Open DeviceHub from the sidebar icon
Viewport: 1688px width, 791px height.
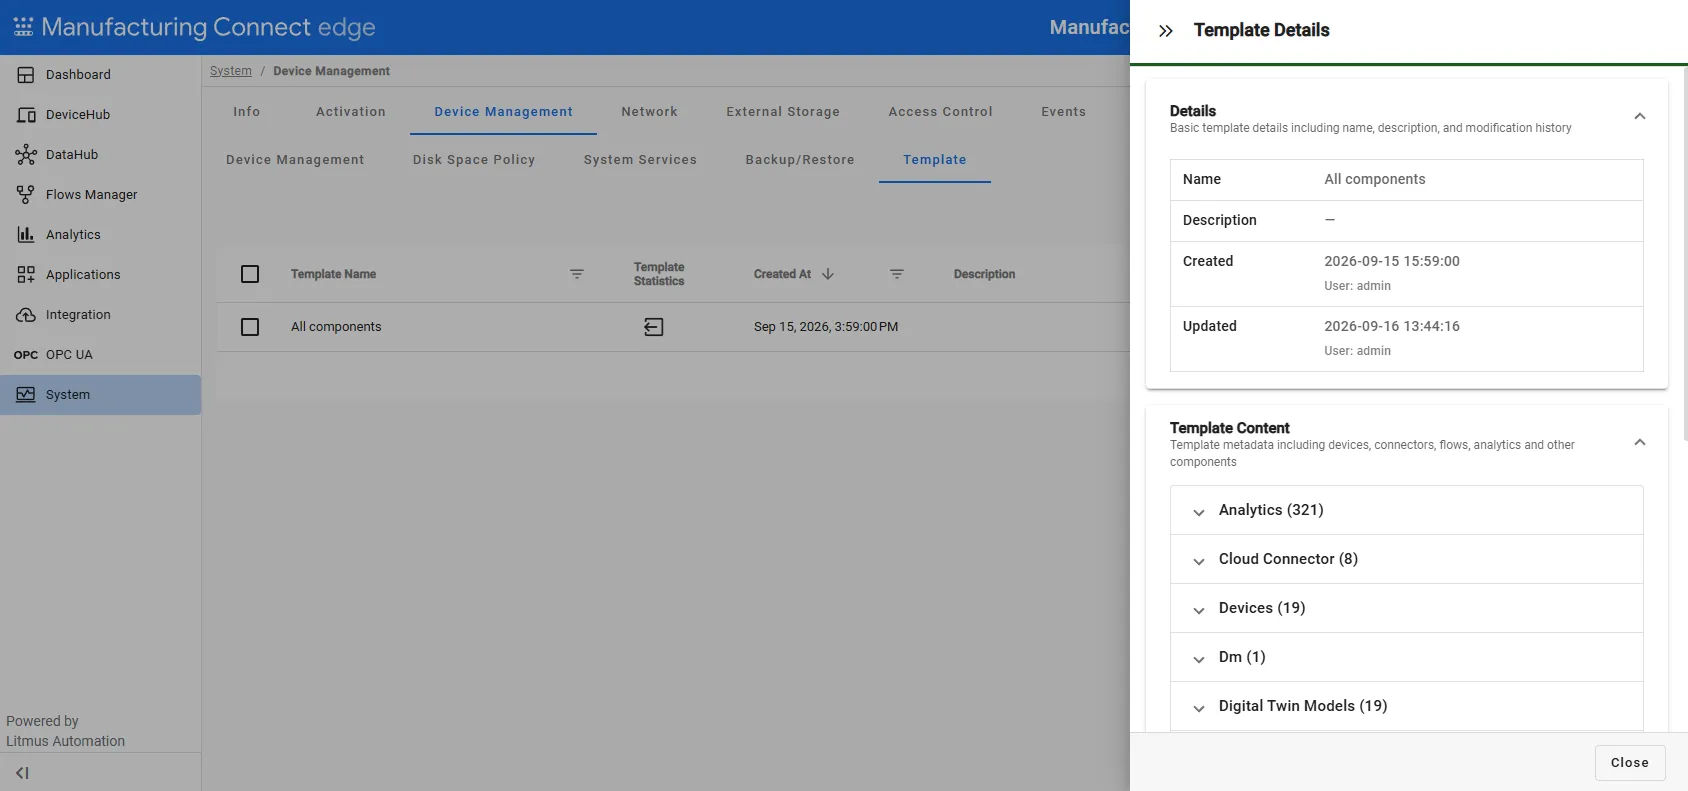click(x=26, y=115)
